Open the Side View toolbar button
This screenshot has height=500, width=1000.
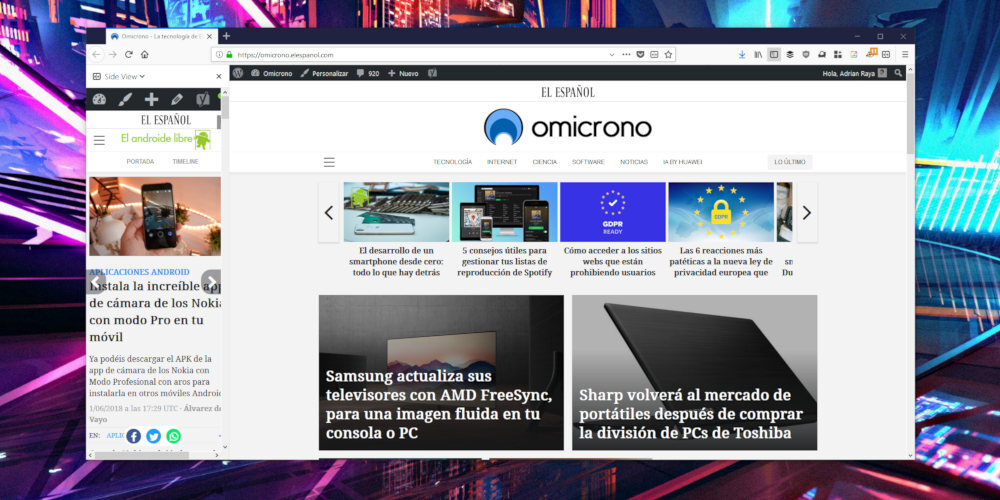tap(886, 55)
